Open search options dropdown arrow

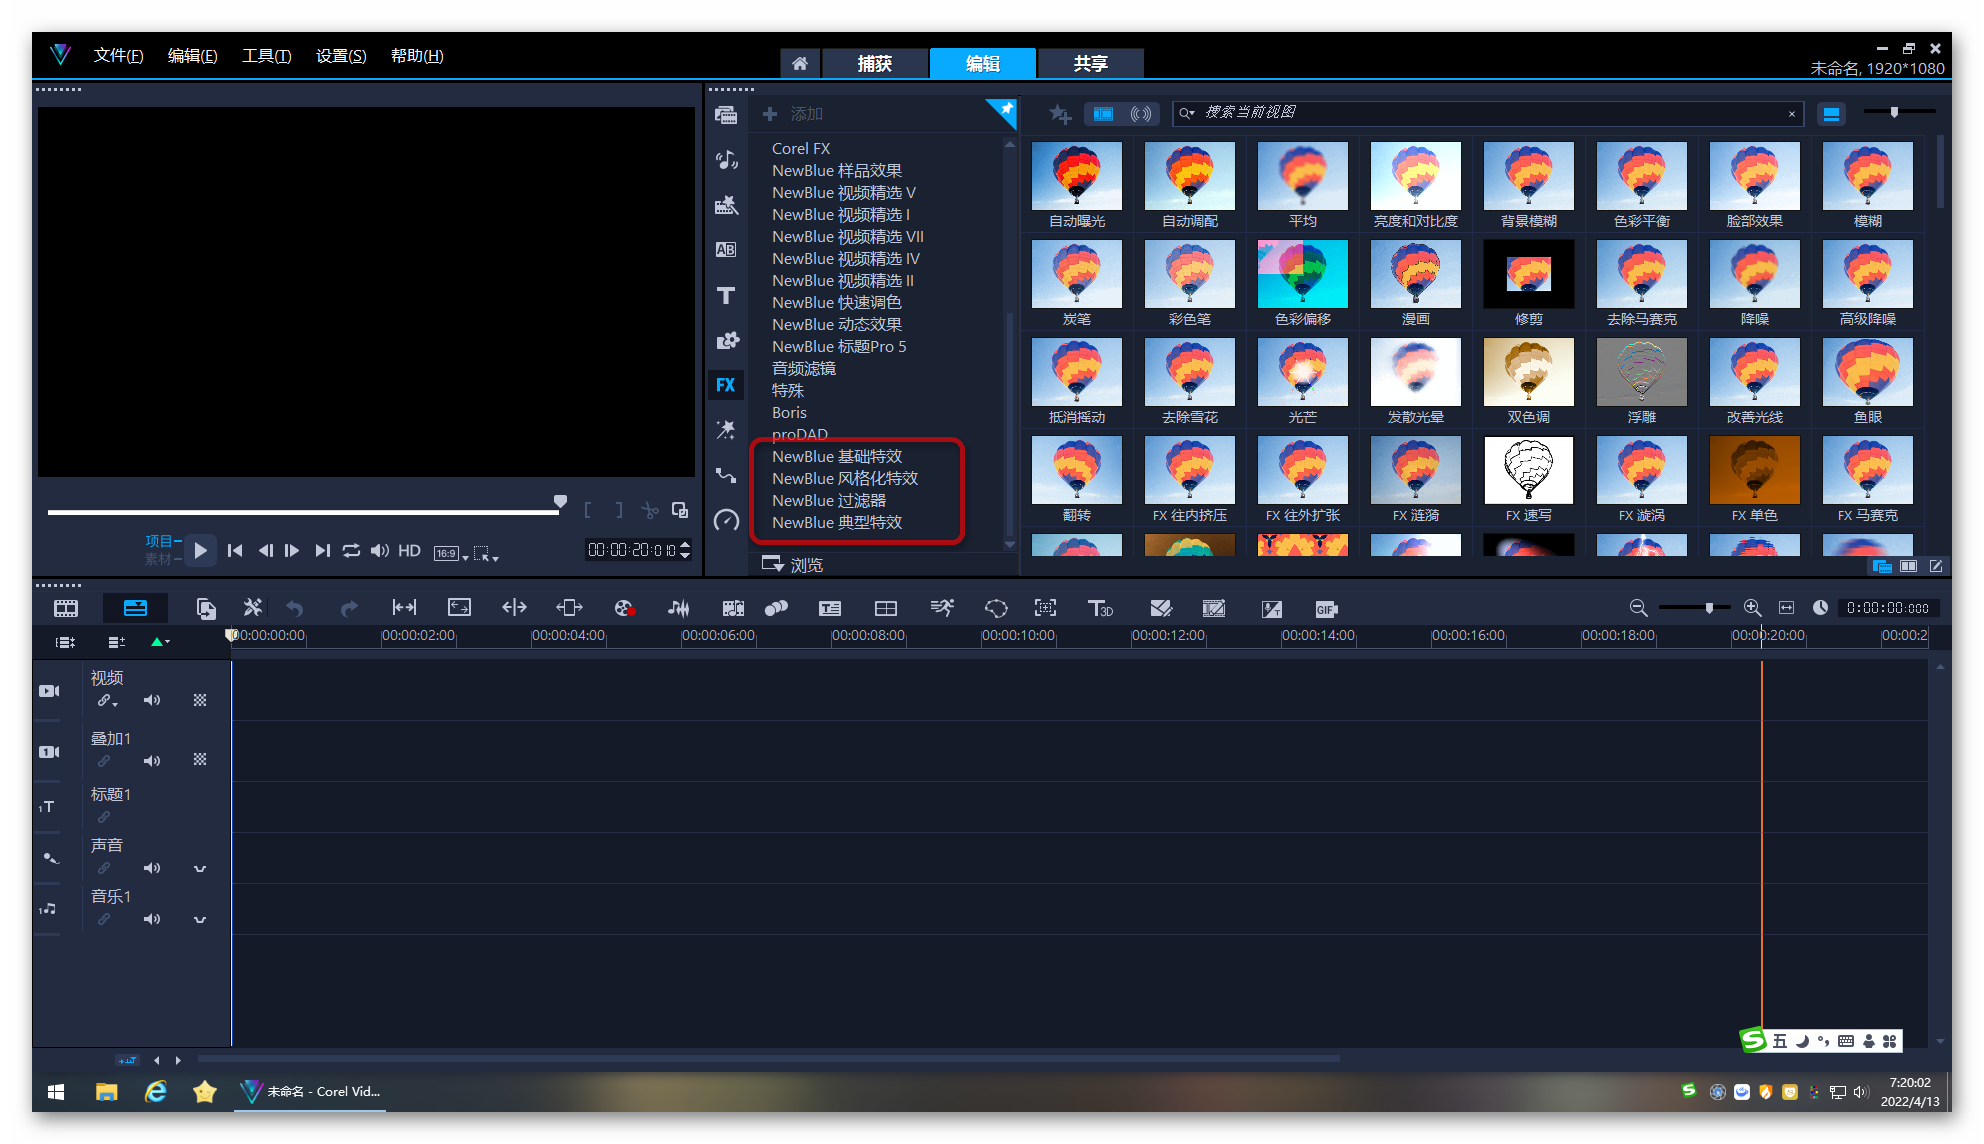tap(1188, 113)
